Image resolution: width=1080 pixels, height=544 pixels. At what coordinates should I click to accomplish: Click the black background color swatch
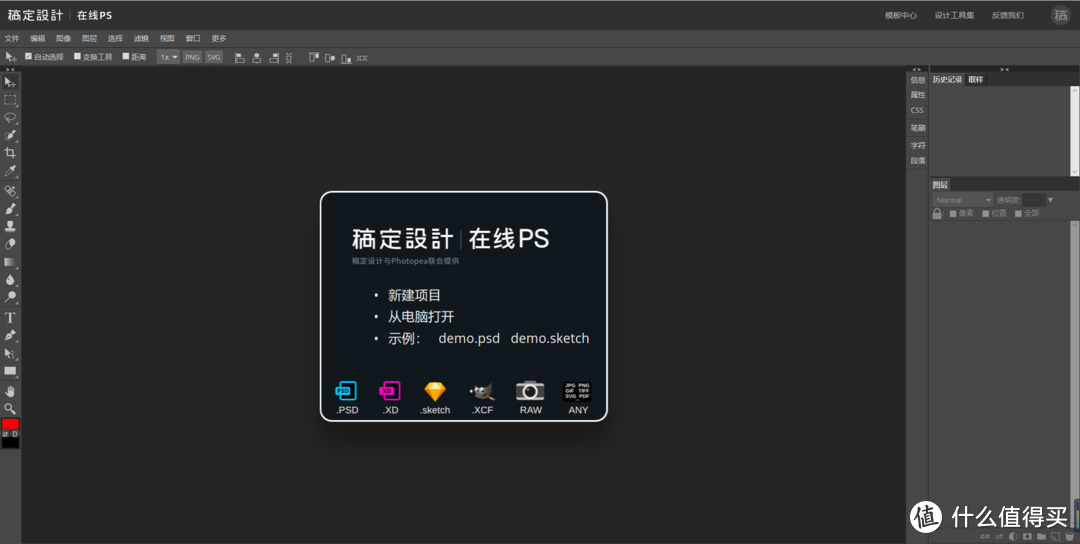point(10,443)
